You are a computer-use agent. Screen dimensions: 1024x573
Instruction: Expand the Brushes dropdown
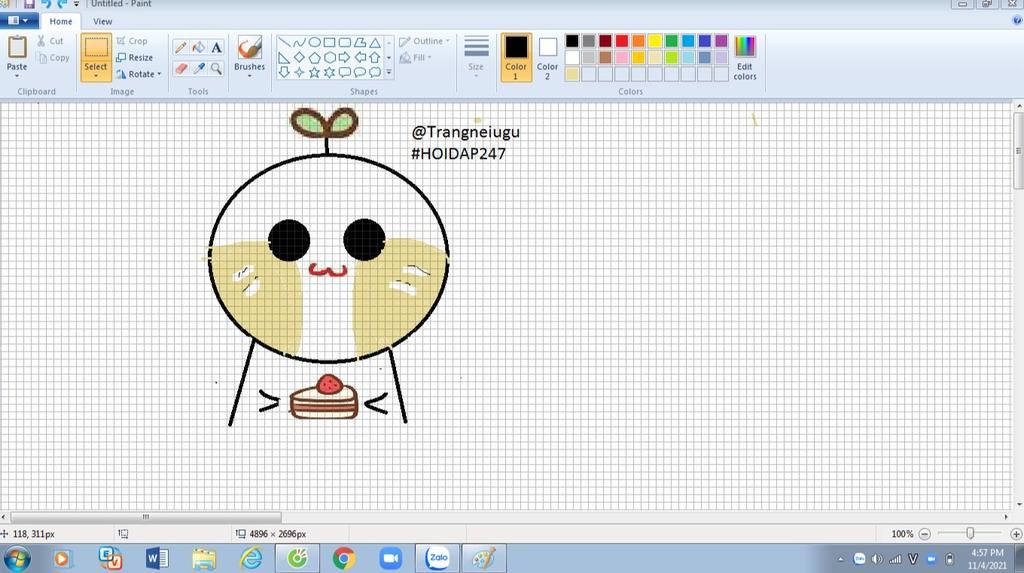249,76
